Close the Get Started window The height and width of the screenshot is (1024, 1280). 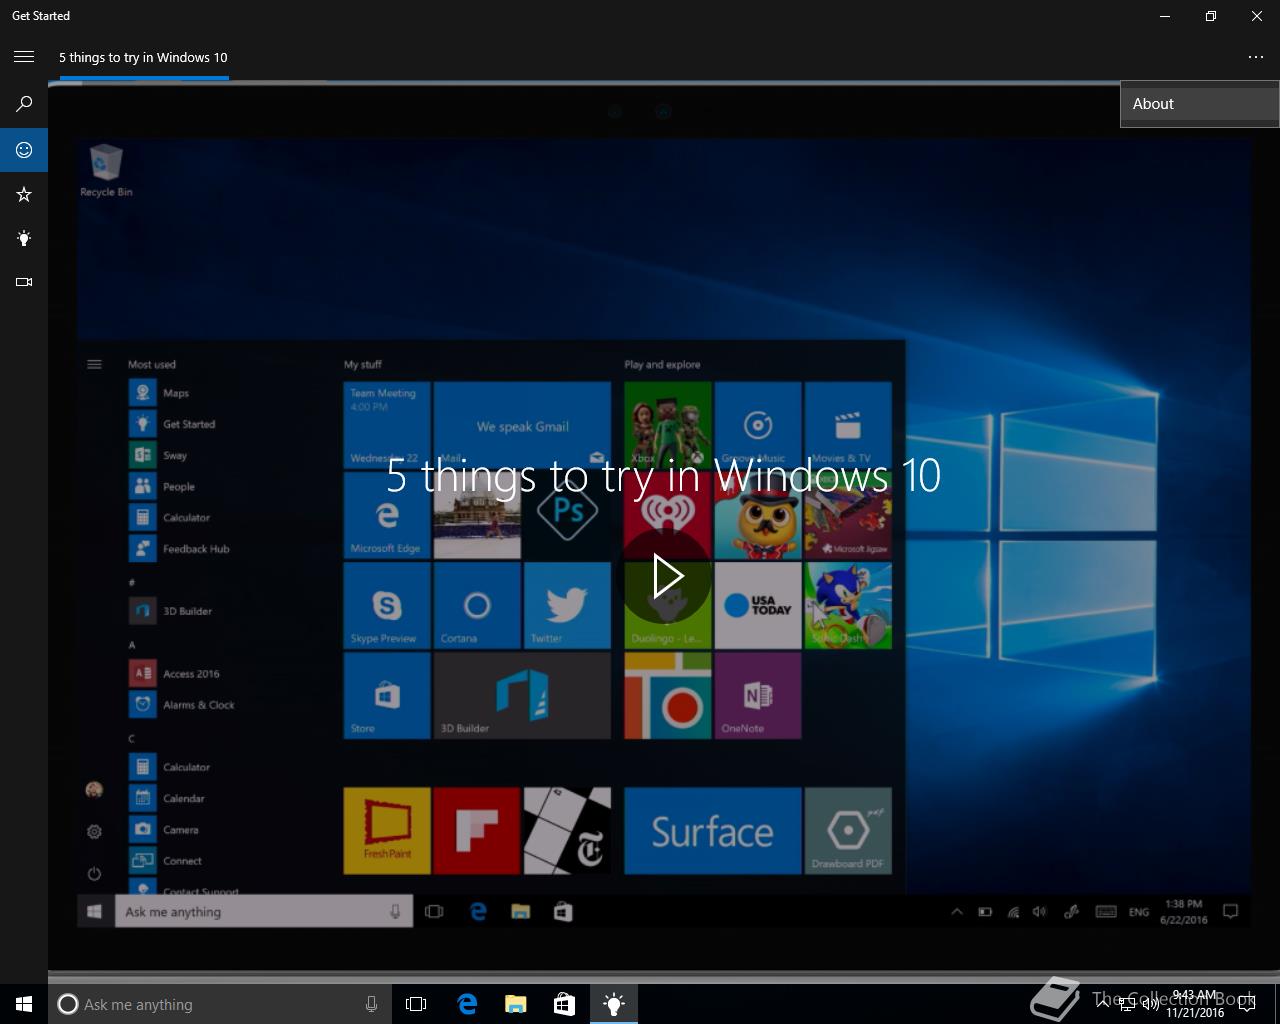coord(1257,16)
